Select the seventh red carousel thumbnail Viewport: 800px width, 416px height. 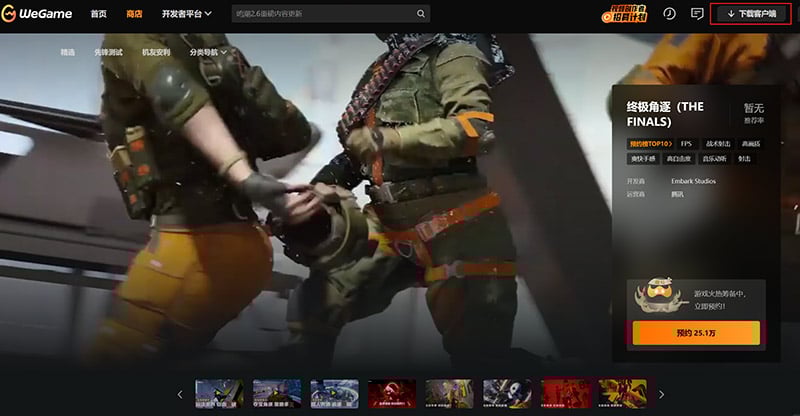click(565, 394)
